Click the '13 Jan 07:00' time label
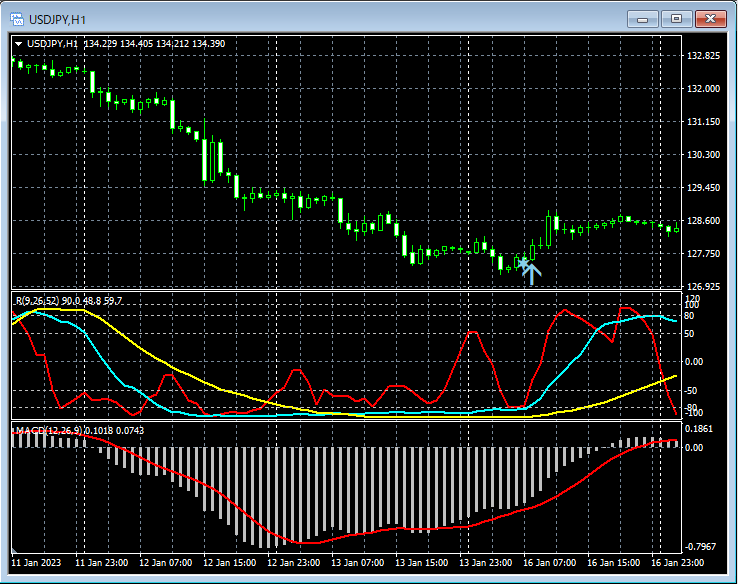Screen dimensions: 739x584 coord(358,563)
